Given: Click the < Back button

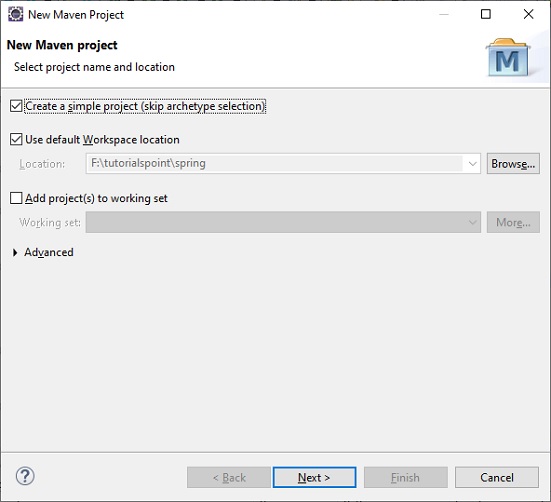Looking at the screenshot, I should point(229,477).
